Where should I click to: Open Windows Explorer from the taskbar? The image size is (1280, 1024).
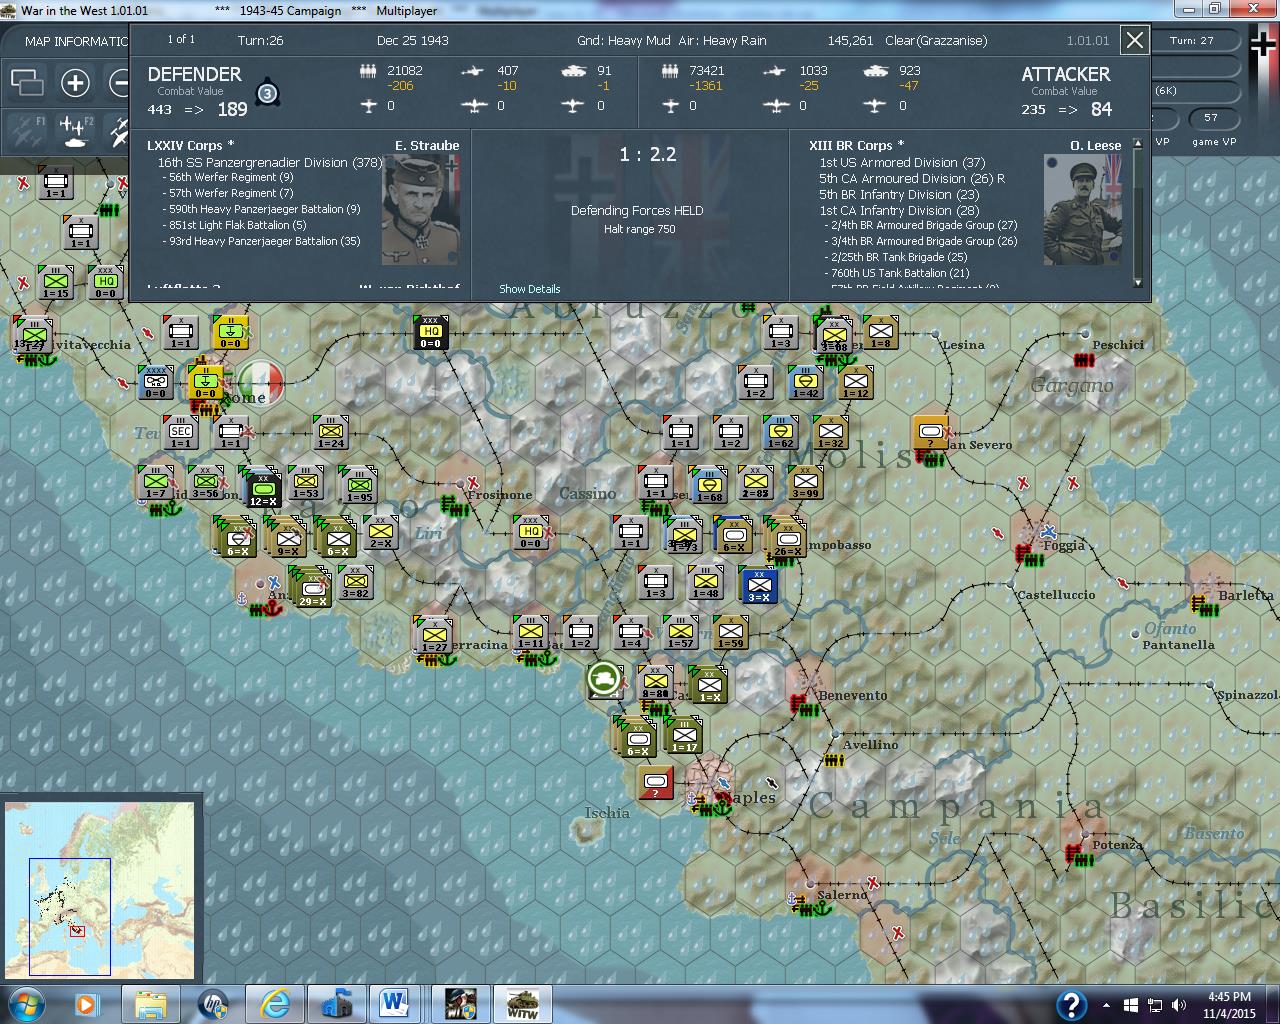[x=150, y=1003]
